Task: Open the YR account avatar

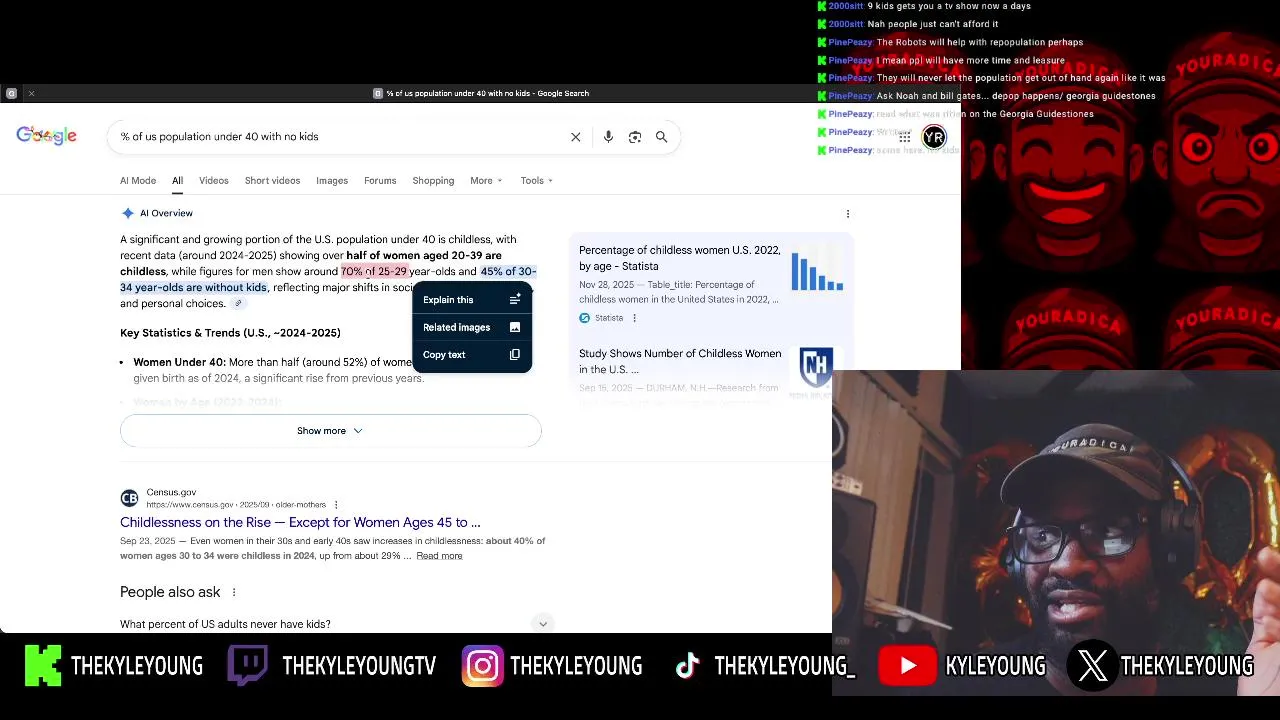Action: pos(934,138)
